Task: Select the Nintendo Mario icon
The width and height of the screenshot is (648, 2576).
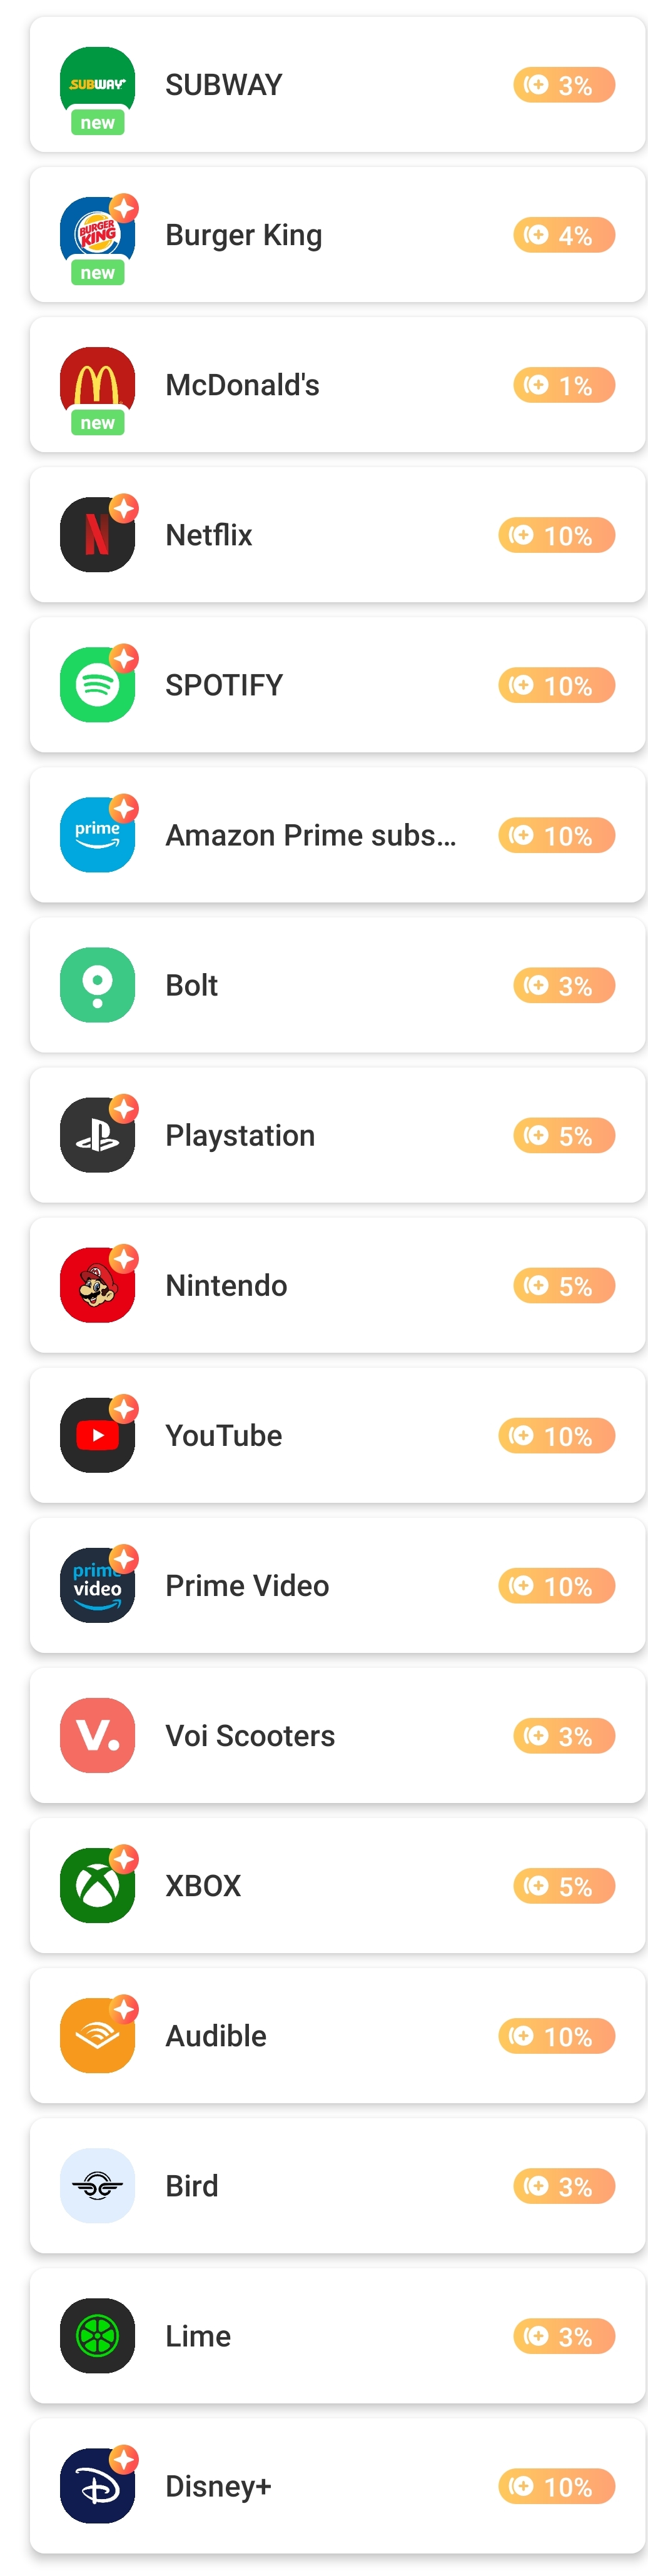Action: [97, 1284]
